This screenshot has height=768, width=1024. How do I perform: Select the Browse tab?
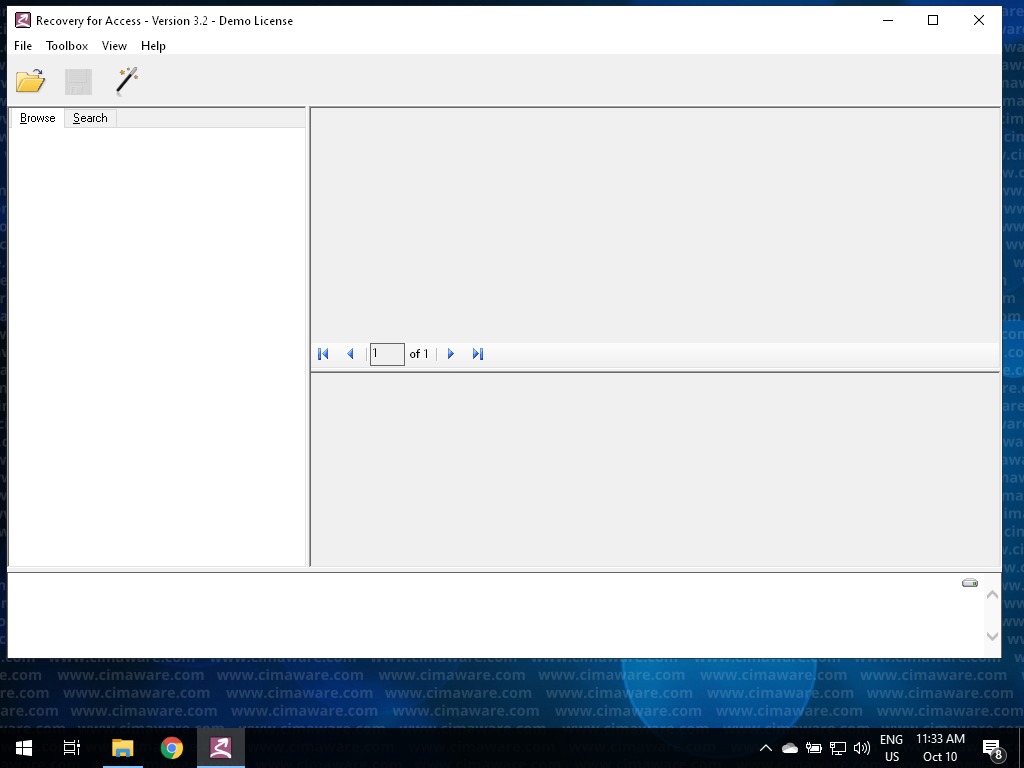(38, 118)
